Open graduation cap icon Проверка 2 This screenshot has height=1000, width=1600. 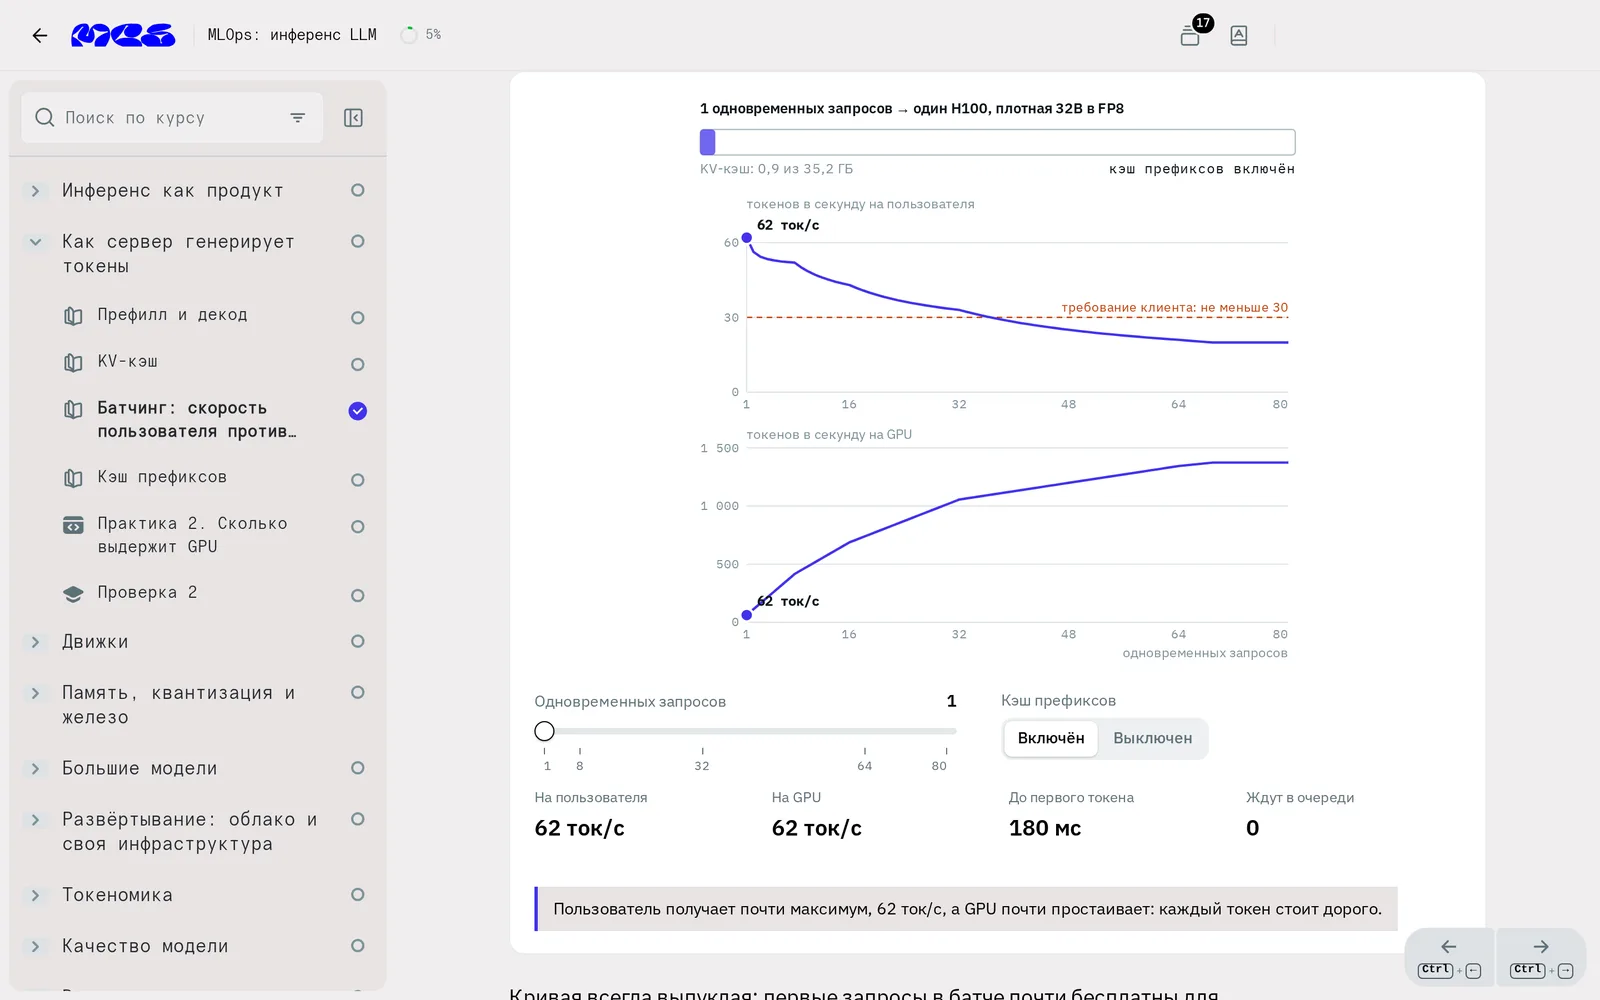[73, 594]
